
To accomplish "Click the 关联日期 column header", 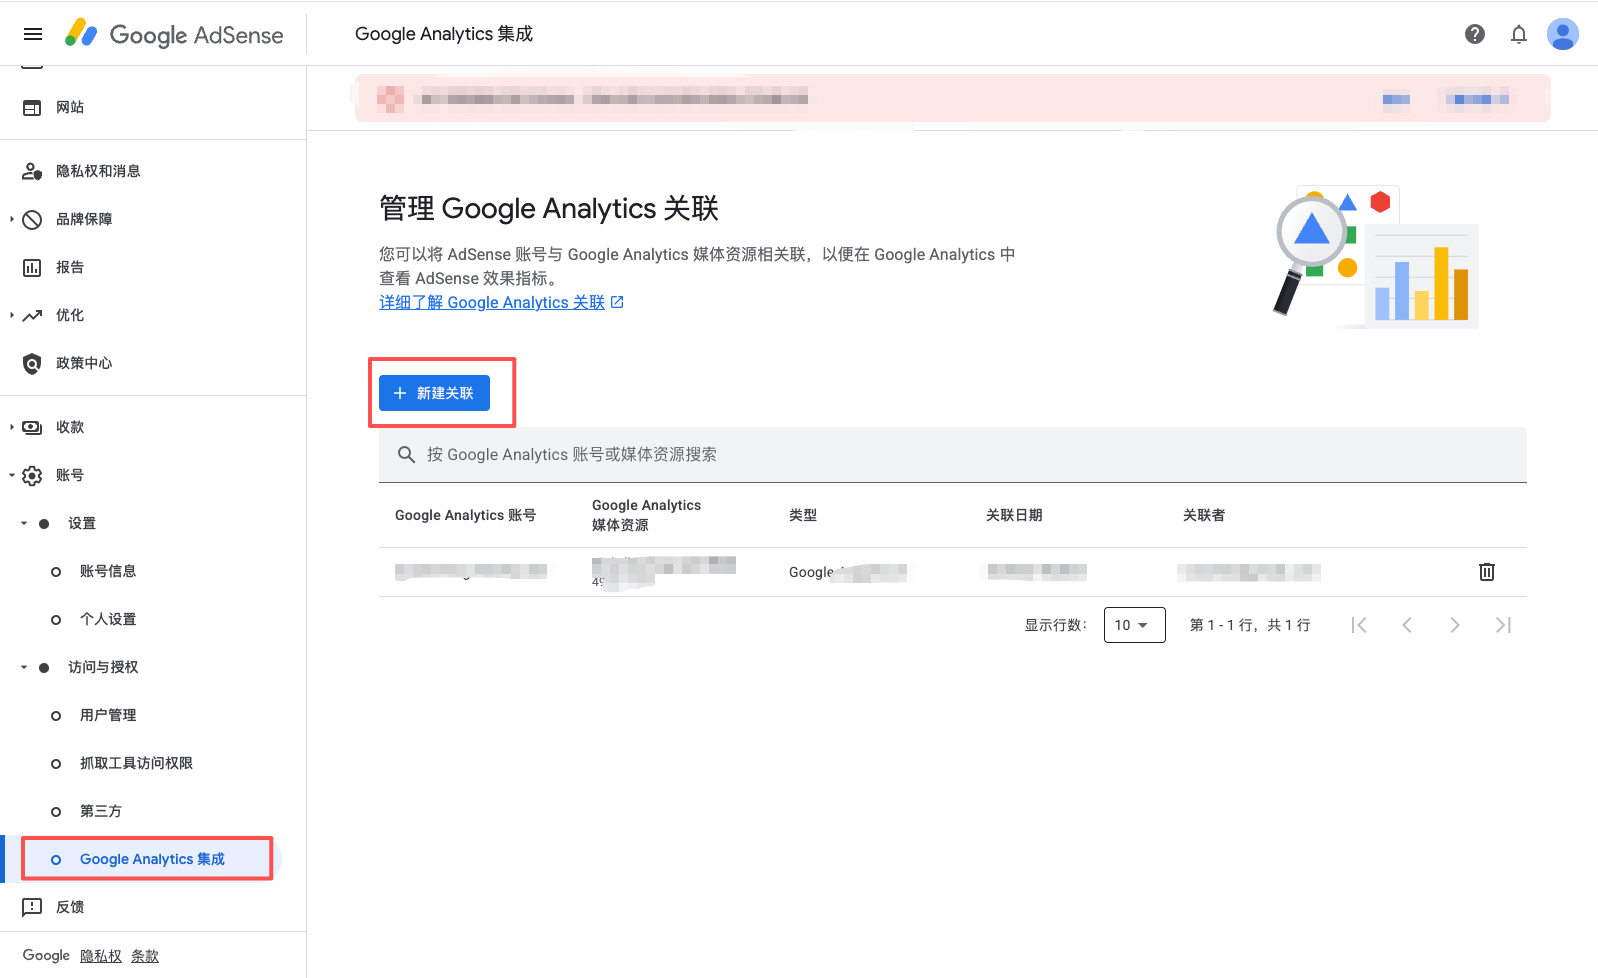I will (1014, 515).
